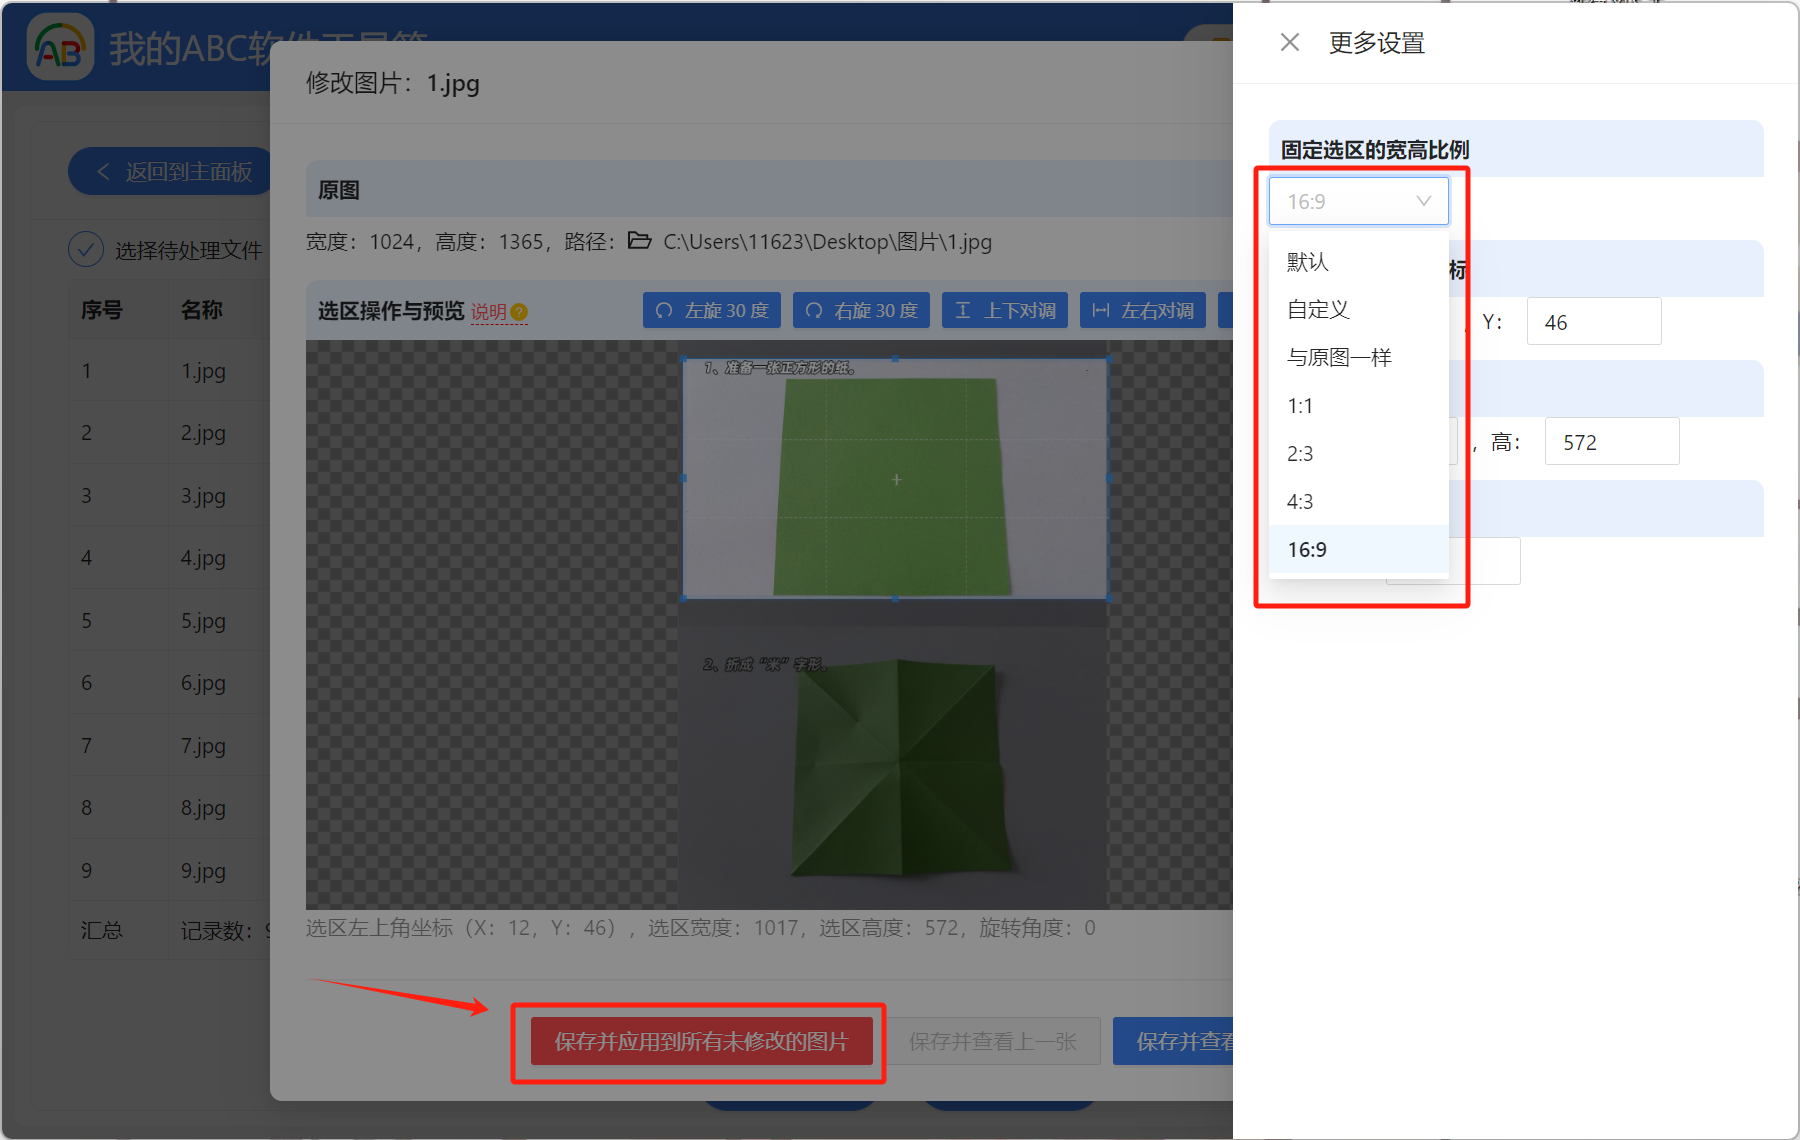Rotate the selection right 30 degrees
This screenshot has height=1140, width=1800.
(861, 310)
